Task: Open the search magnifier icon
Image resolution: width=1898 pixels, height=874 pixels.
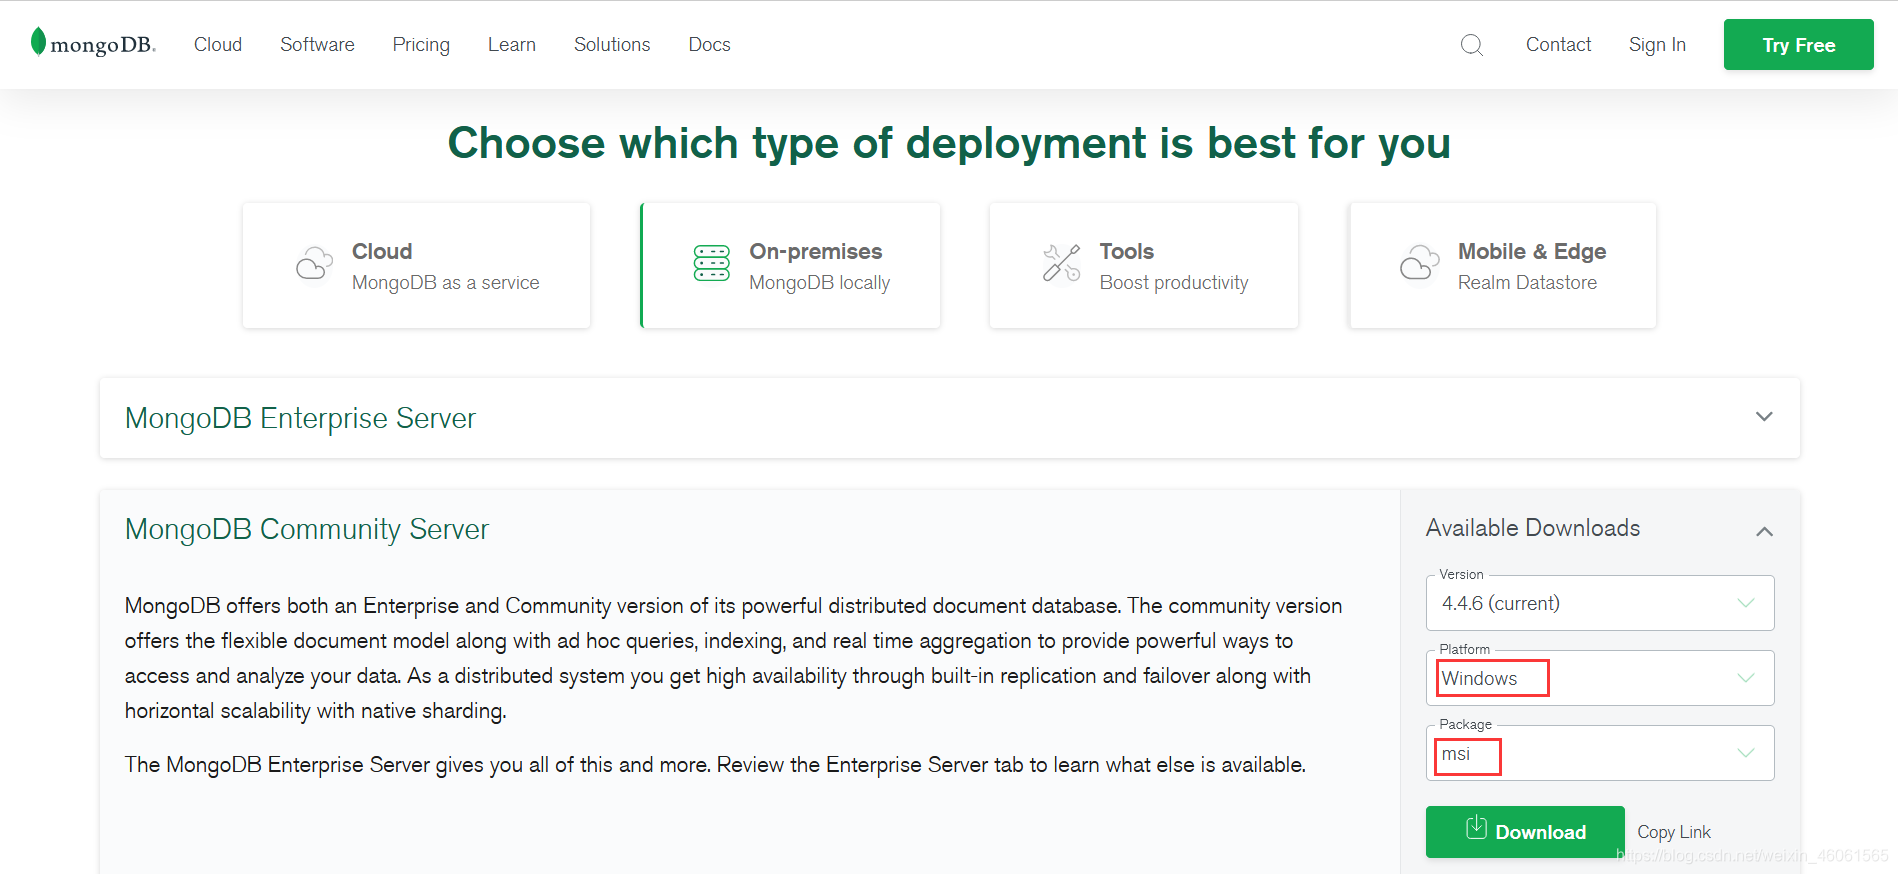Action: [x=1471, y=45]
